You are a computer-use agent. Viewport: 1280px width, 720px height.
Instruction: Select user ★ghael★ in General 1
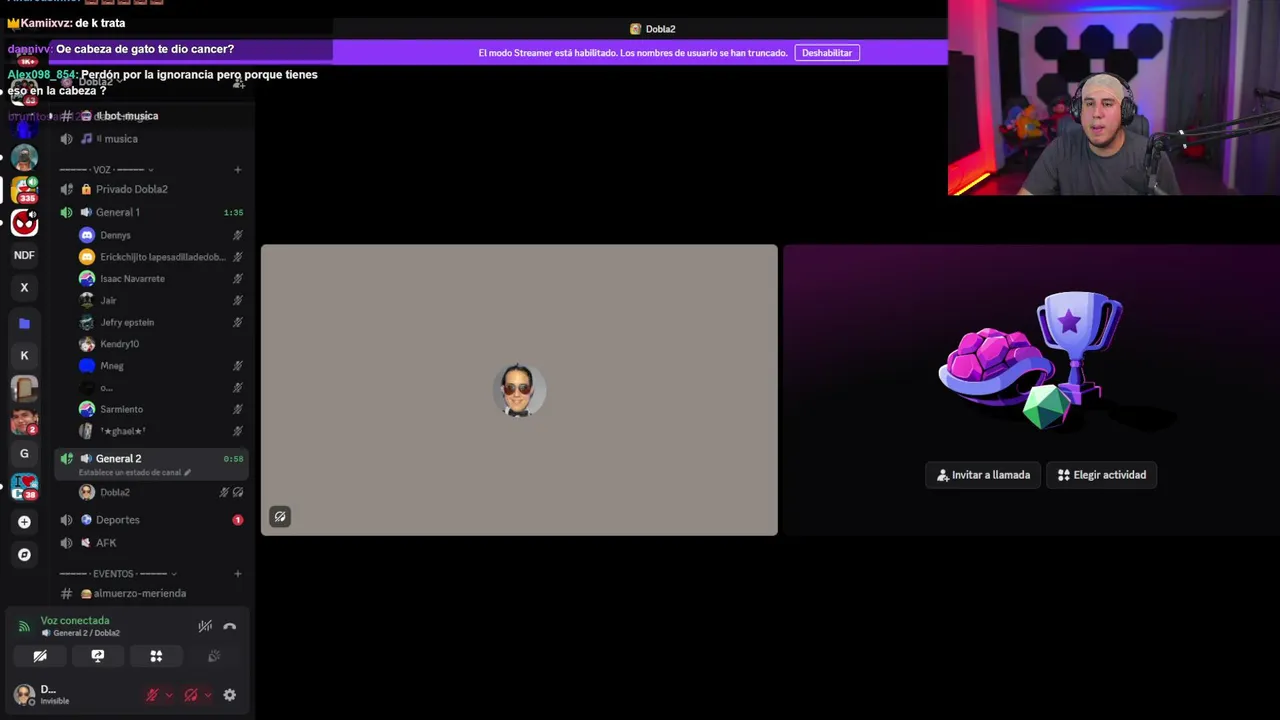coord(160,431)
